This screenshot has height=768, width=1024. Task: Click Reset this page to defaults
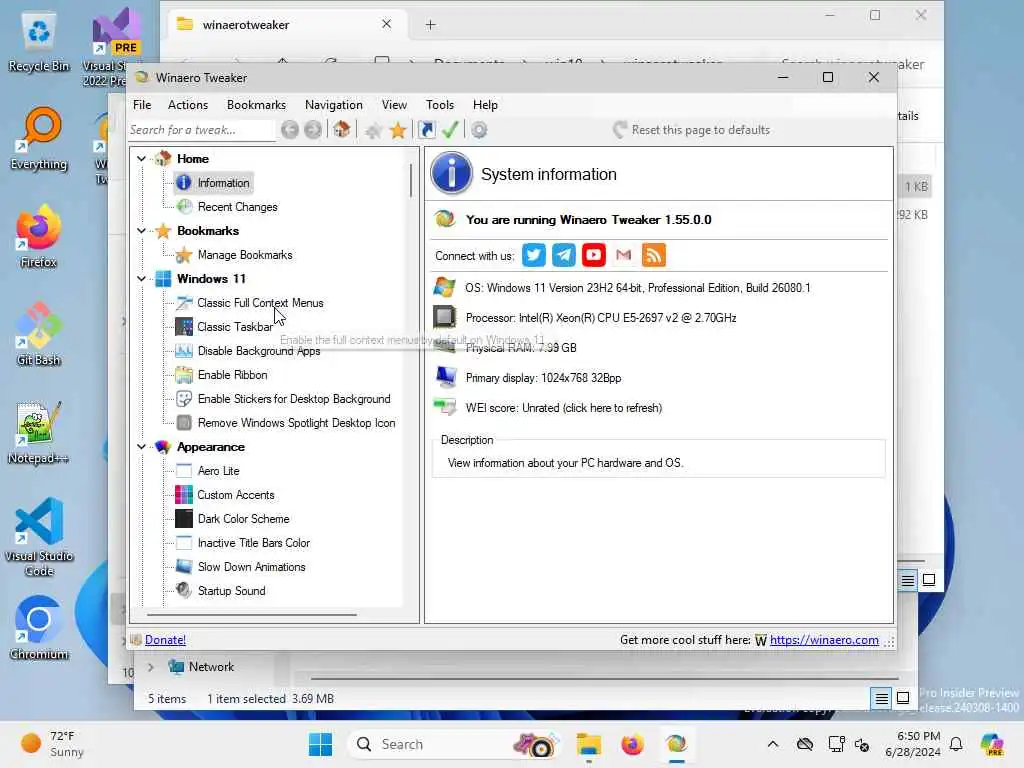[x=692, y=130]
